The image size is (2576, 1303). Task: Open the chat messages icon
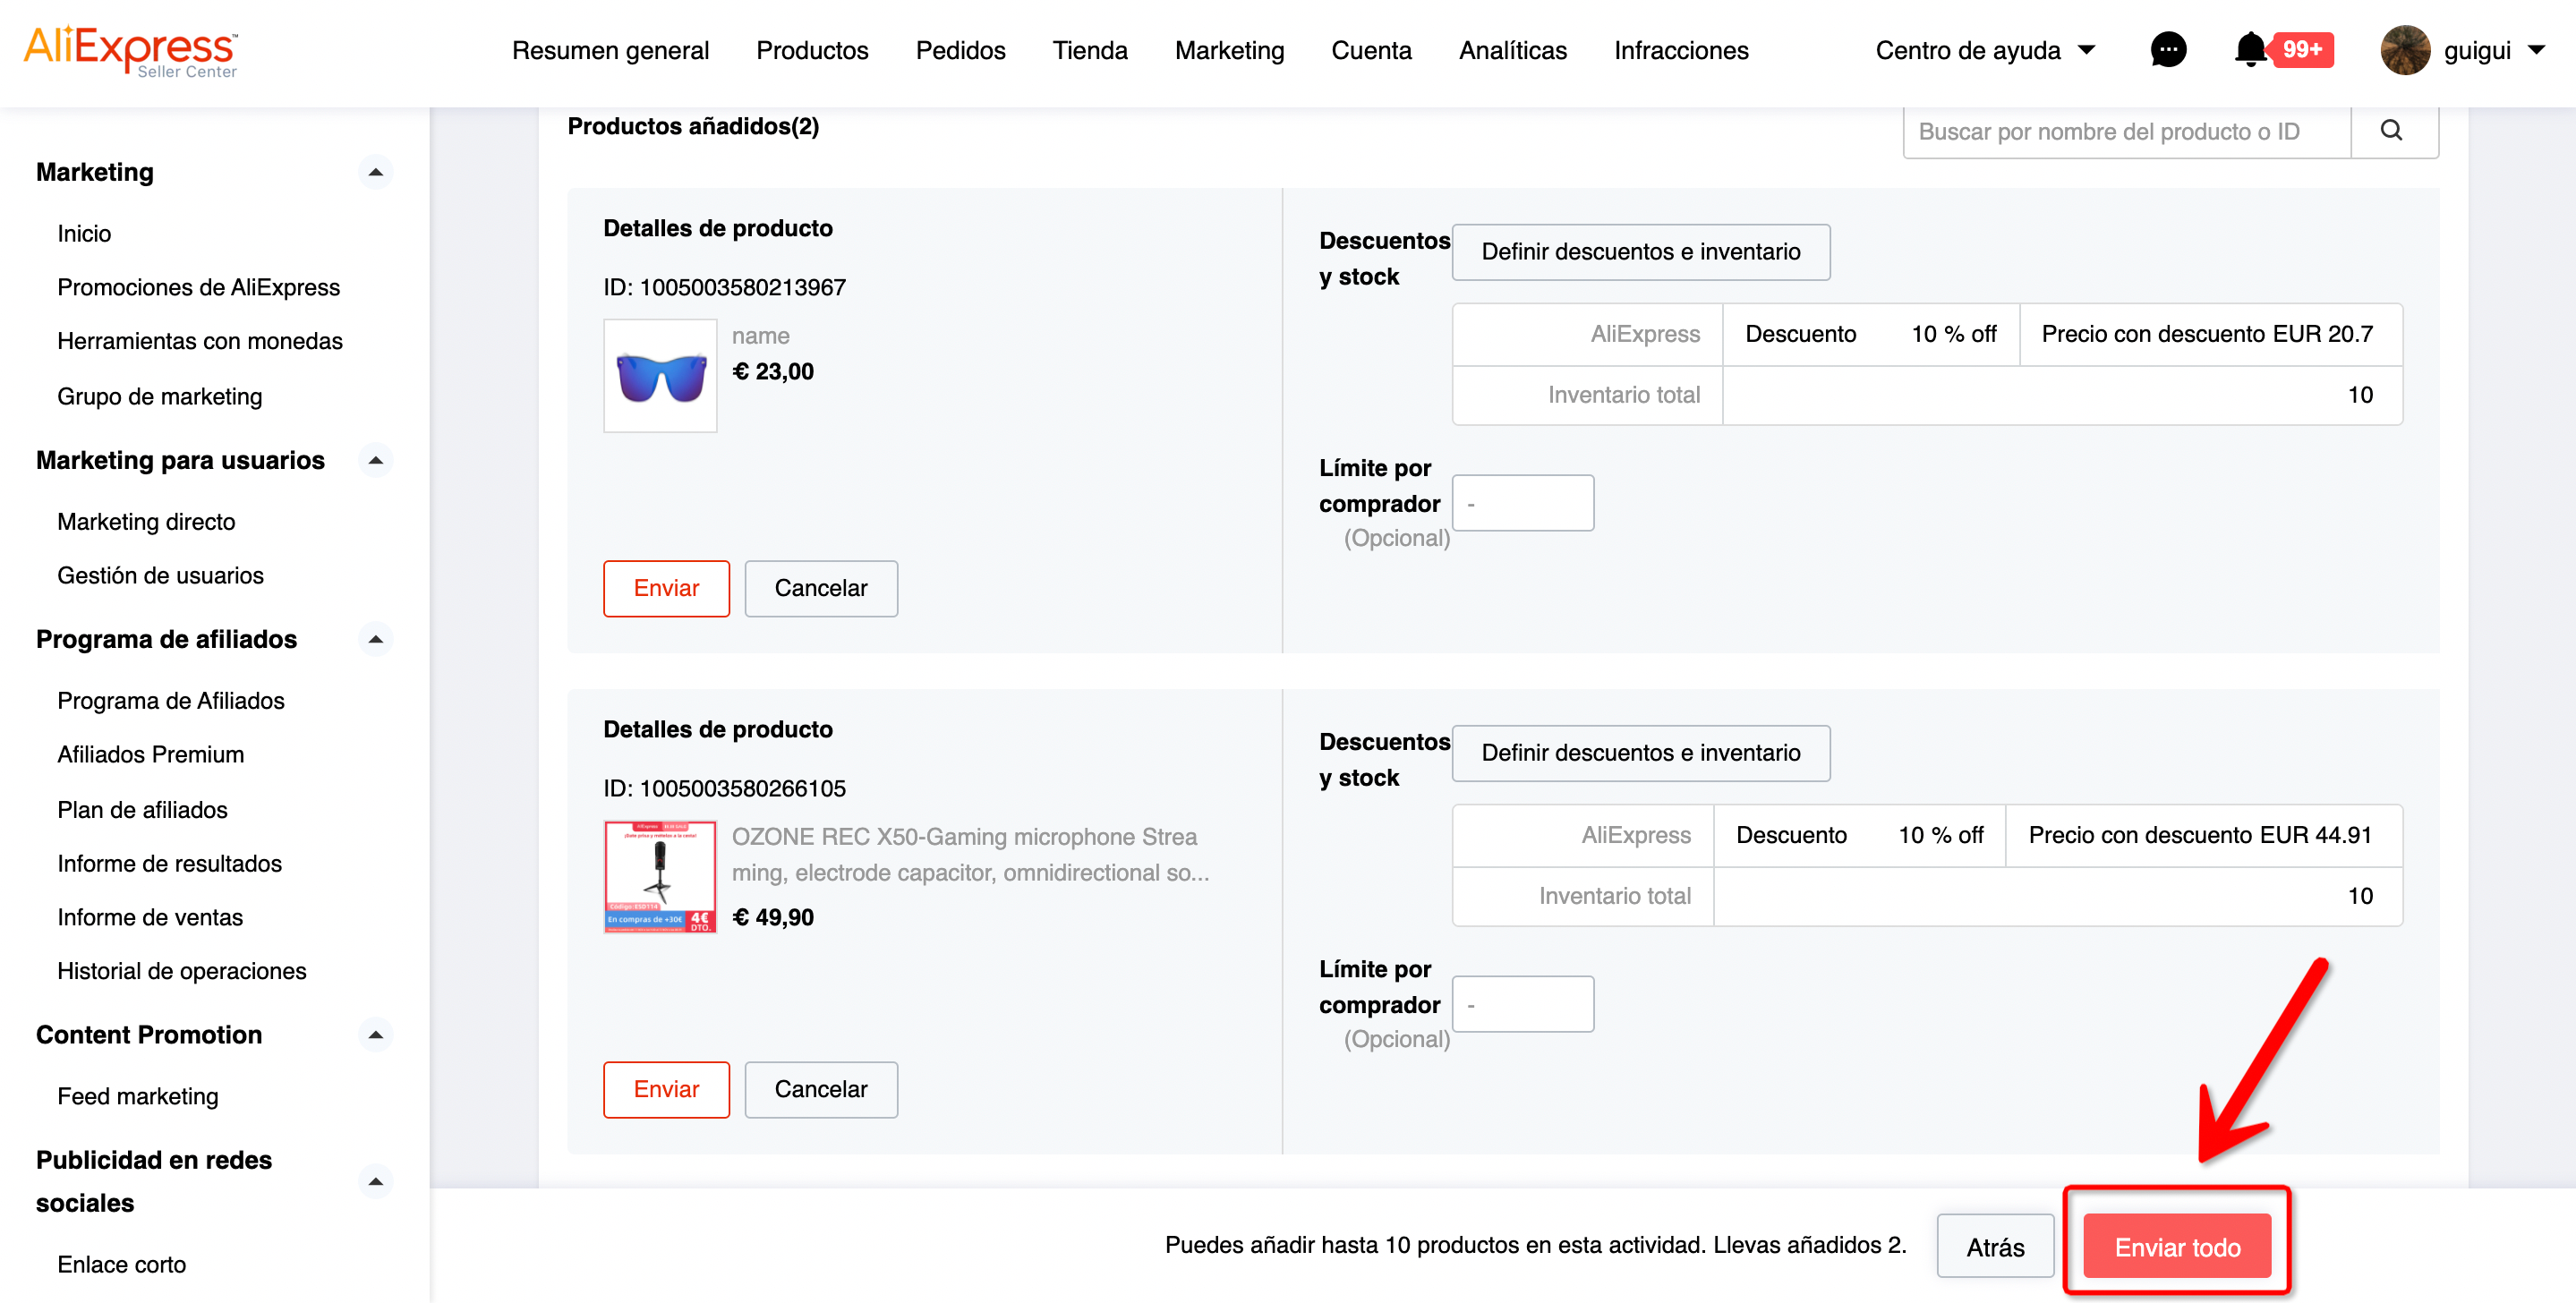(2167, 50)
